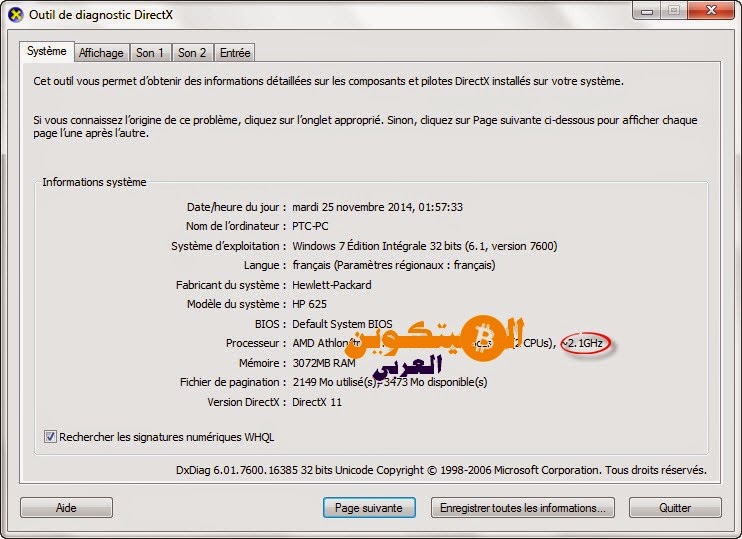Switch to the Système tab
The image size is (742, 539).
point(46,51)
